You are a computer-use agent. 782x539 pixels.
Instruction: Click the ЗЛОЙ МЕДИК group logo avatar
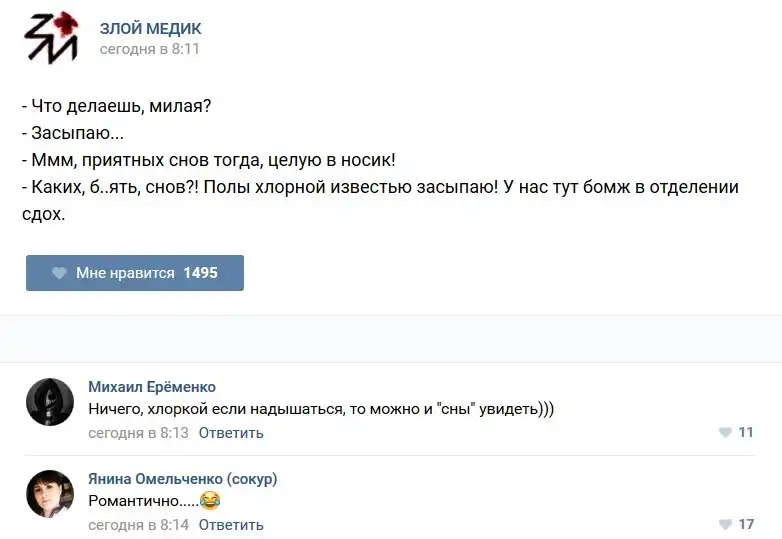click(50, 38)
